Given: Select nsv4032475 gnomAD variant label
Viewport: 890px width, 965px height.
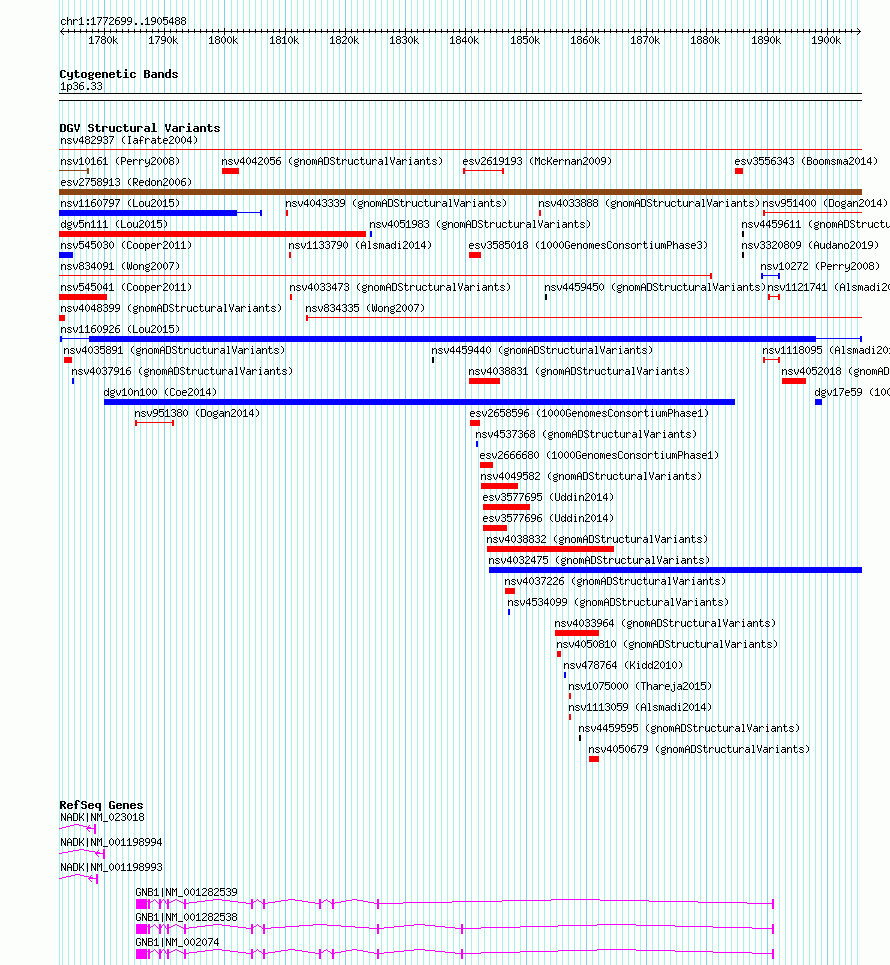Looking at the screenshot, I should (x=599, y=559).
